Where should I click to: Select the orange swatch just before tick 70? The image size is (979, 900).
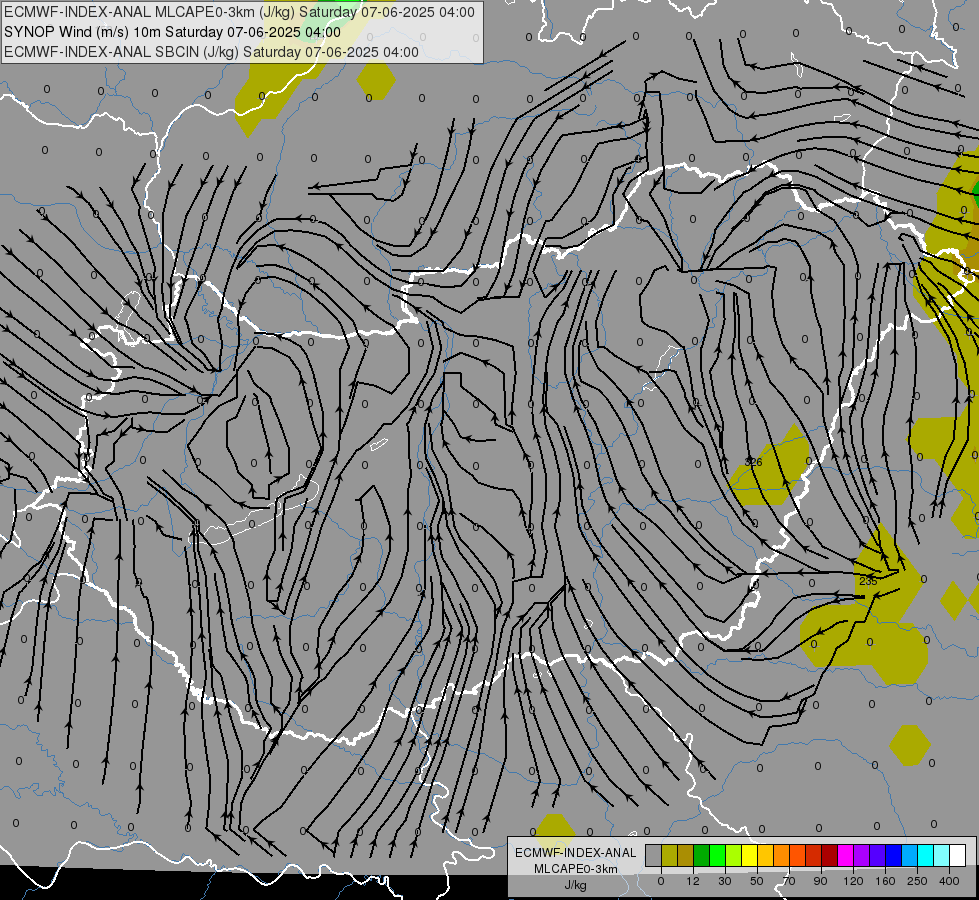tap(782, 855)
